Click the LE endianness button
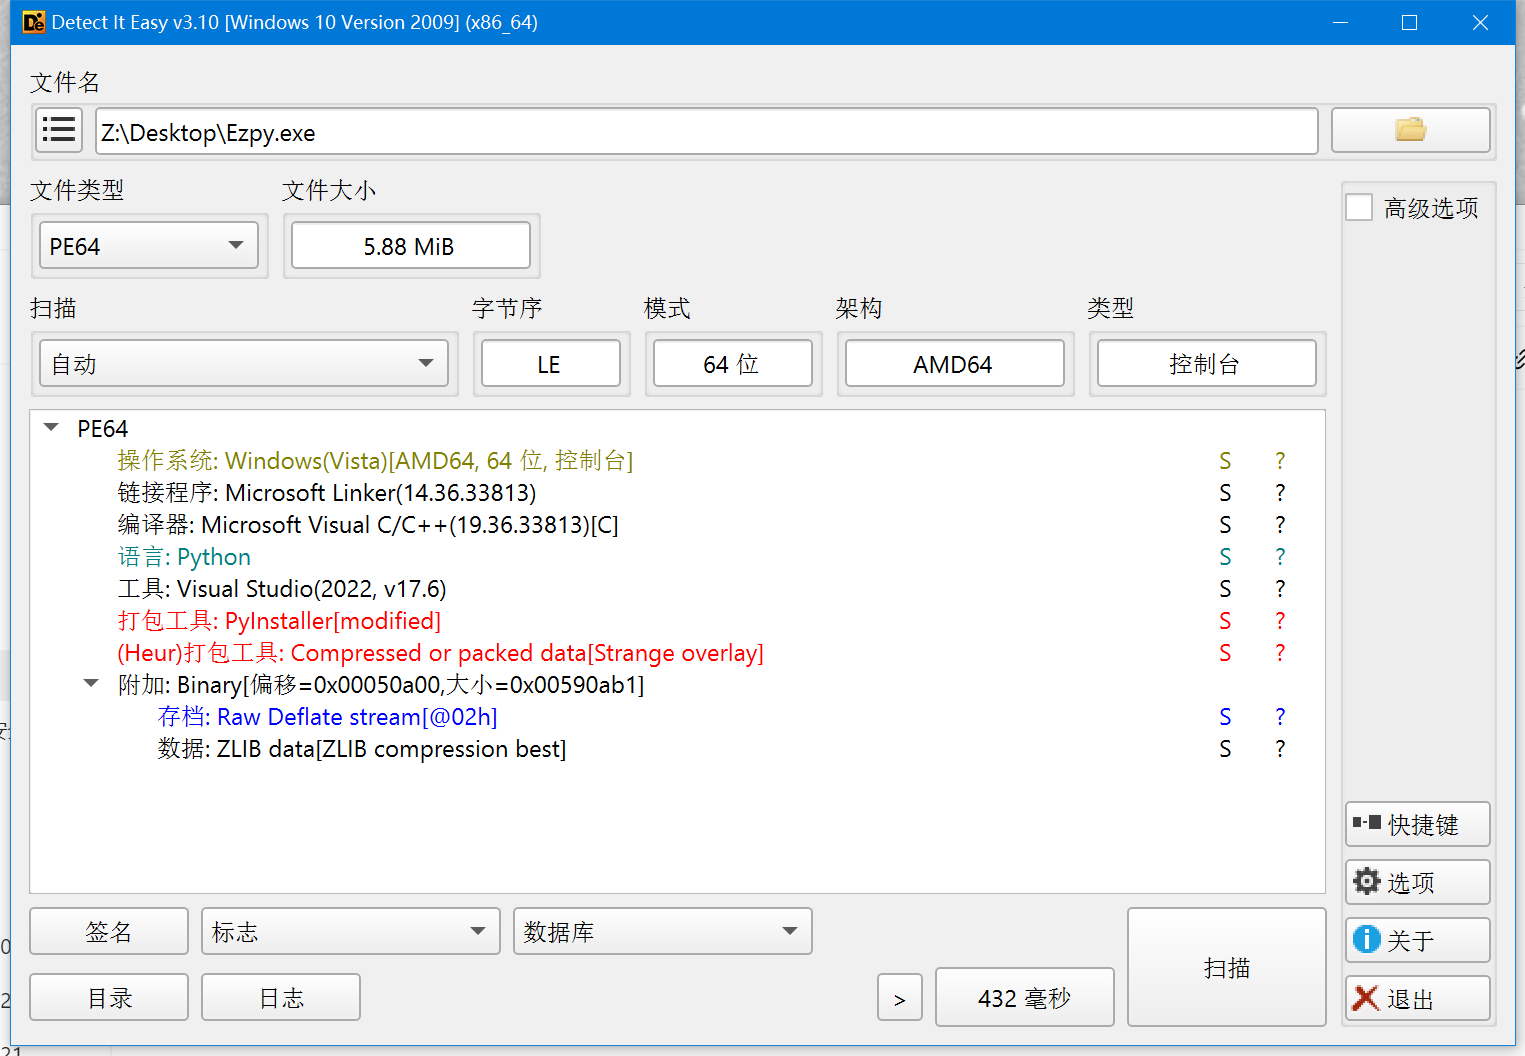Viewport: 1525px width, 1056px height. pyautogui.click(x=550, y=364)
